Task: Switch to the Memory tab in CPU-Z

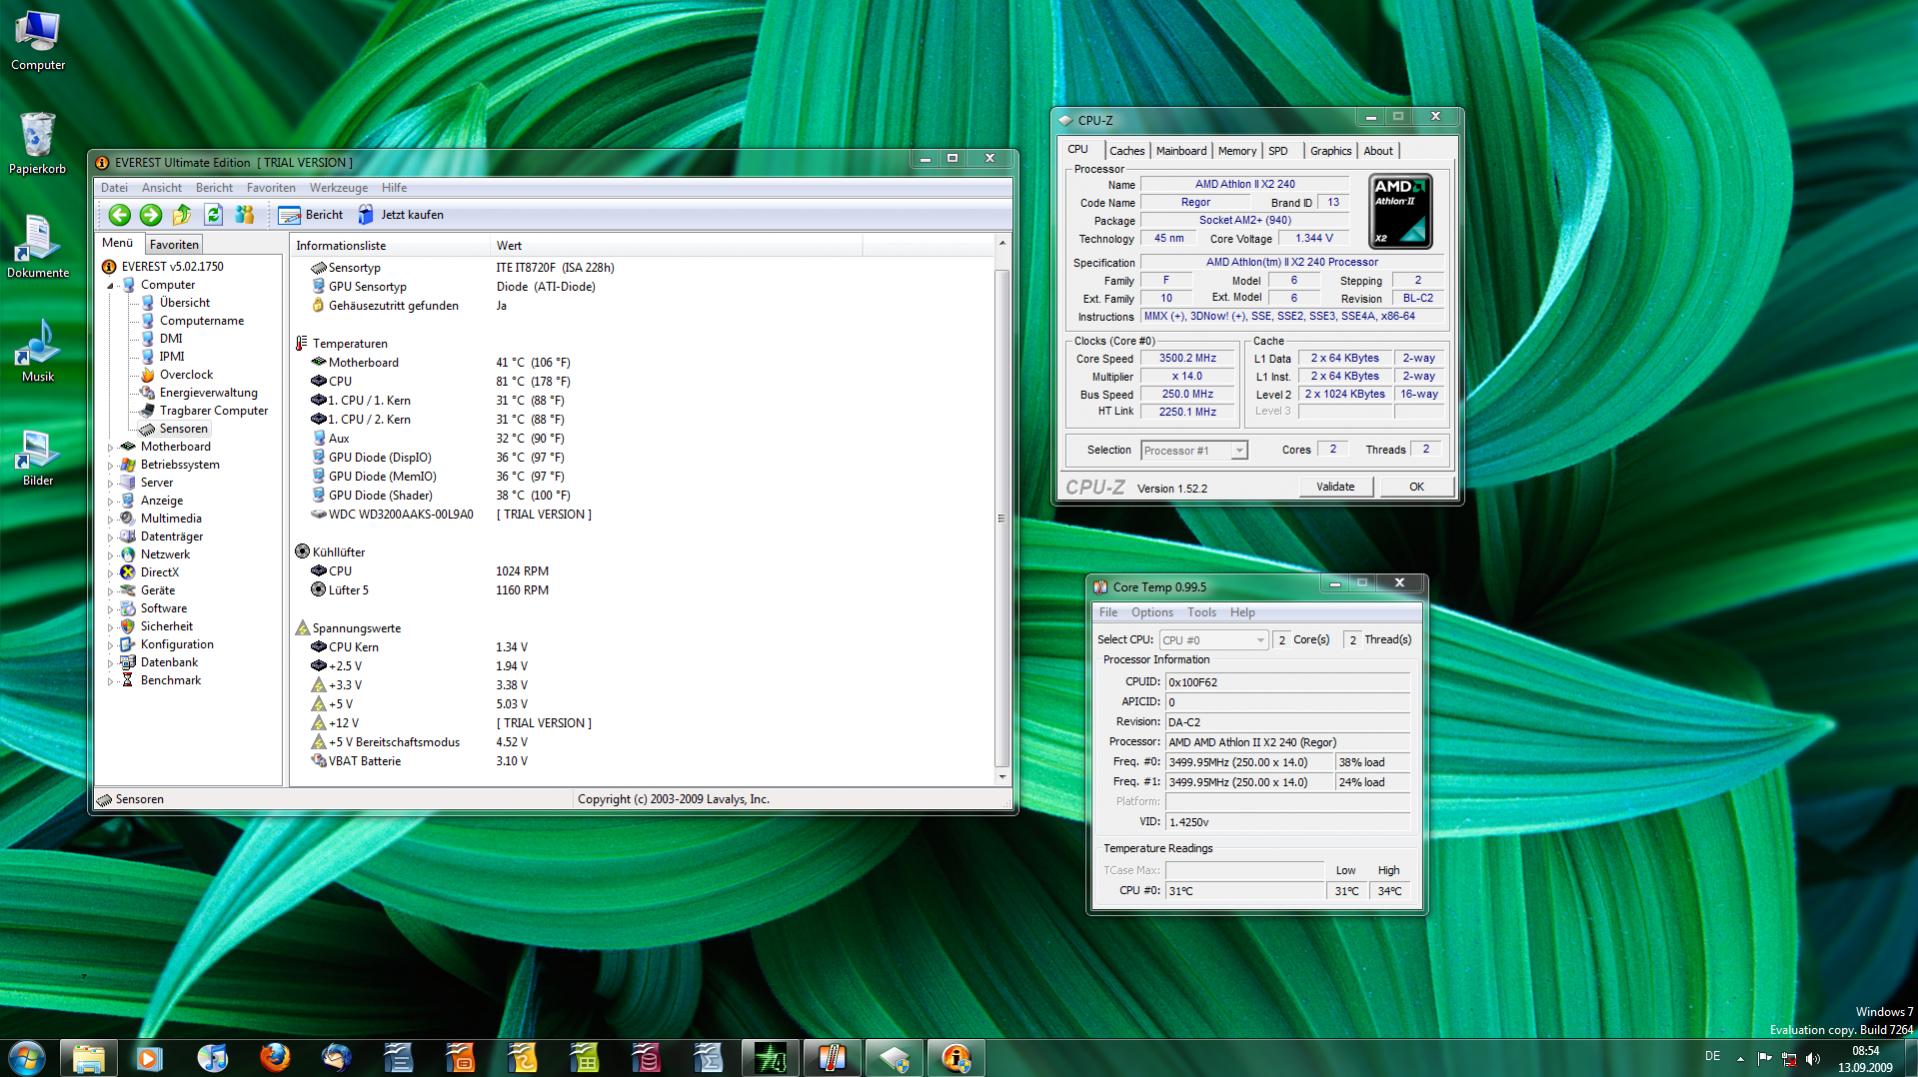Action: (x=1236, y=151)
